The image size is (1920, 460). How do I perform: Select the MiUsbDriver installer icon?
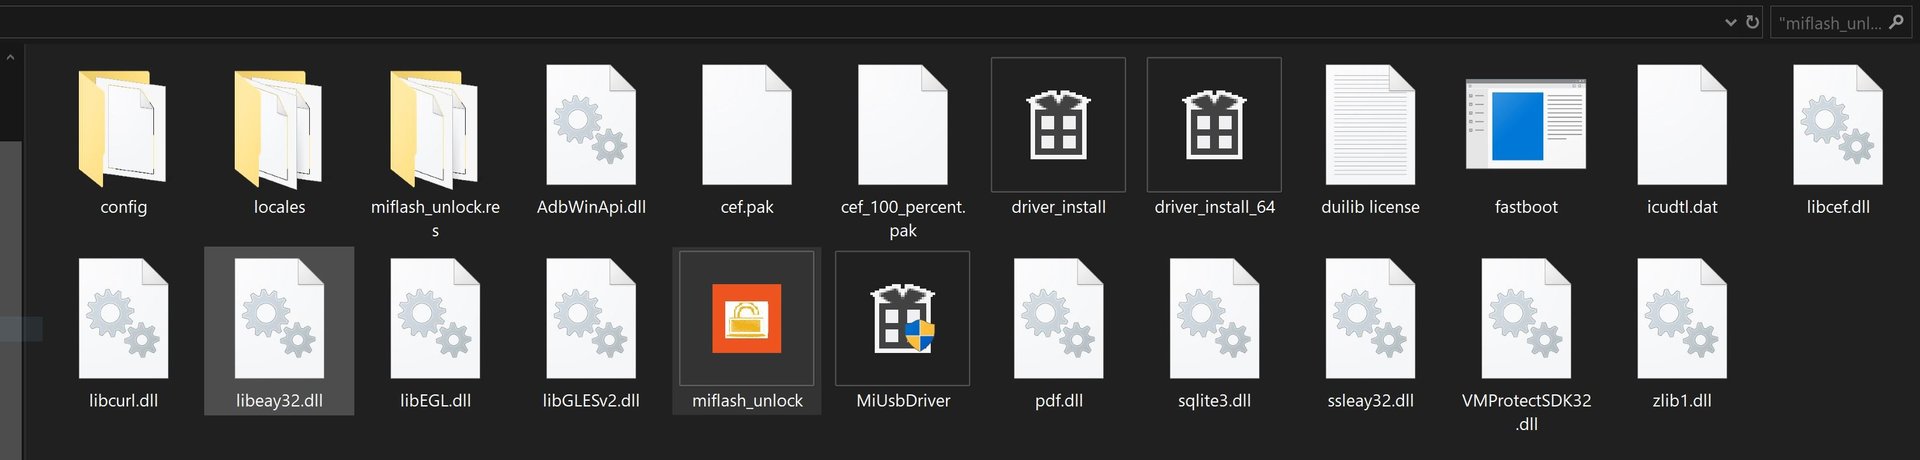(x=903, y=319)
